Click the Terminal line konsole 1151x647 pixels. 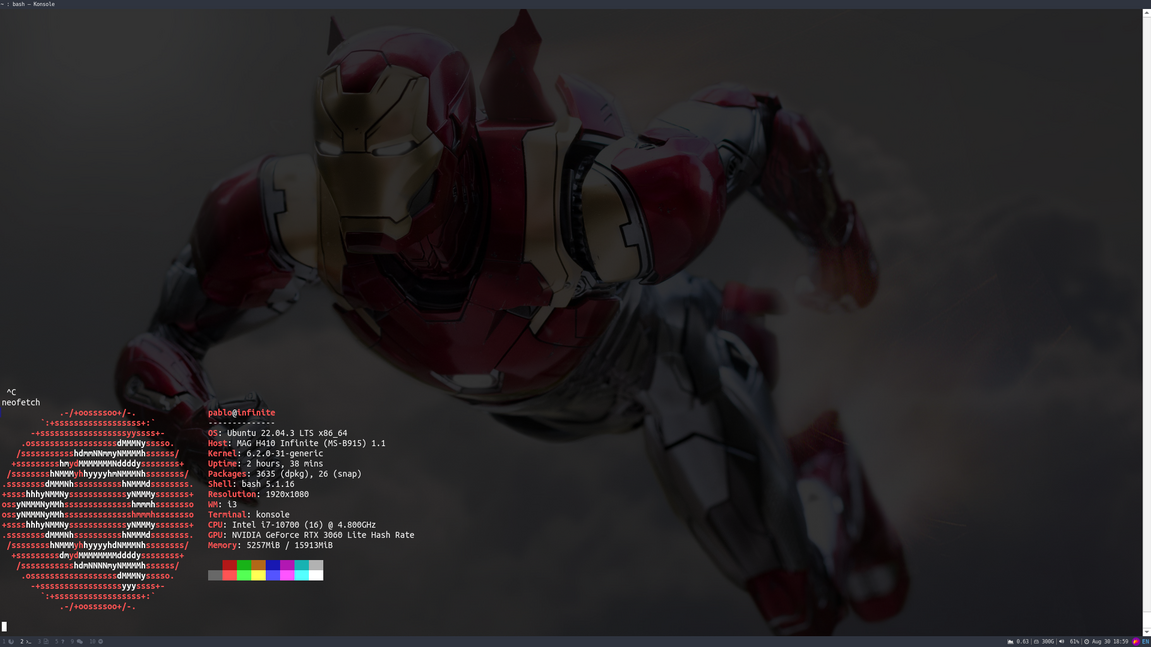click(249, 515)
